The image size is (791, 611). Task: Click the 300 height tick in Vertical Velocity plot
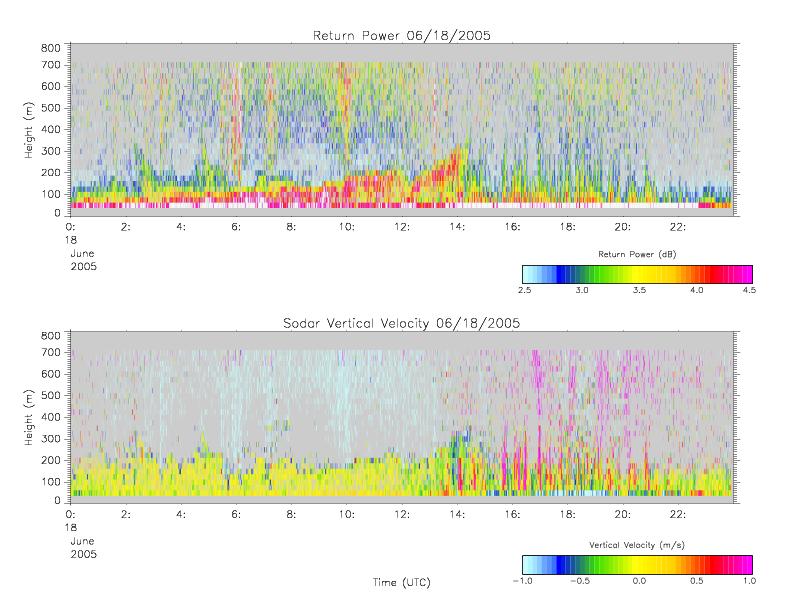click(x=50, y=439)
